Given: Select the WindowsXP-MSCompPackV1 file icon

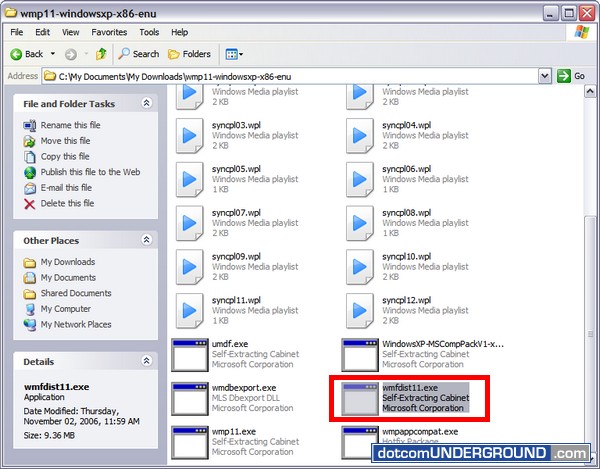Looking at the screenshot, I should point(360,355).
